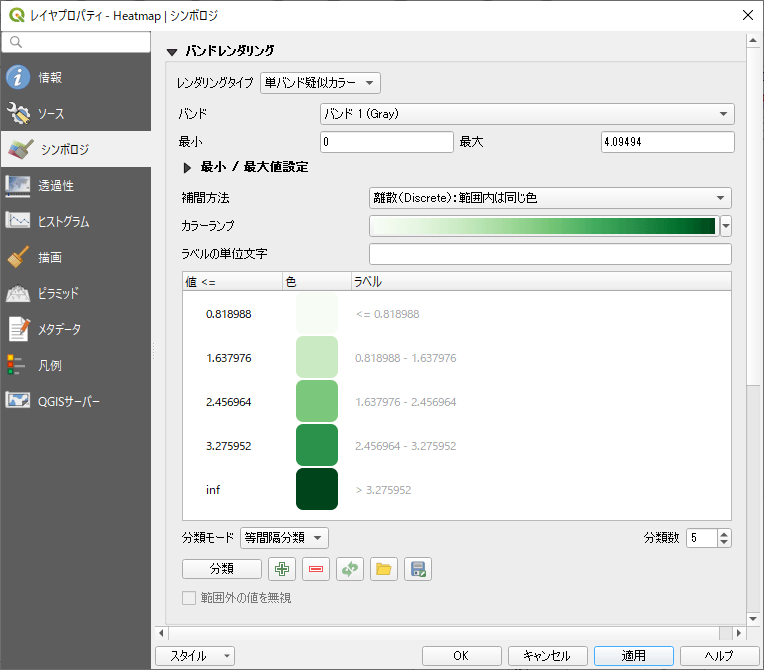Click the 最小 value input field
Viewport: 764px width, 670px height.
387,142
